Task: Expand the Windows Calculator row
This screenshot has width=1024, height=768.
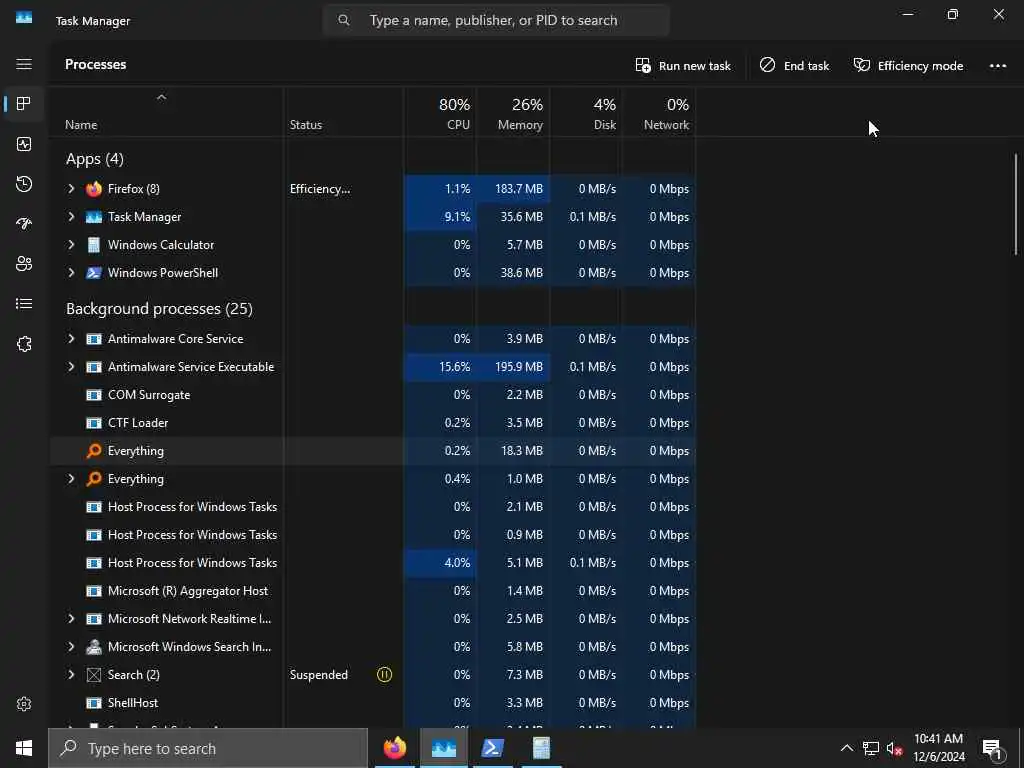Action: (71, 245)
